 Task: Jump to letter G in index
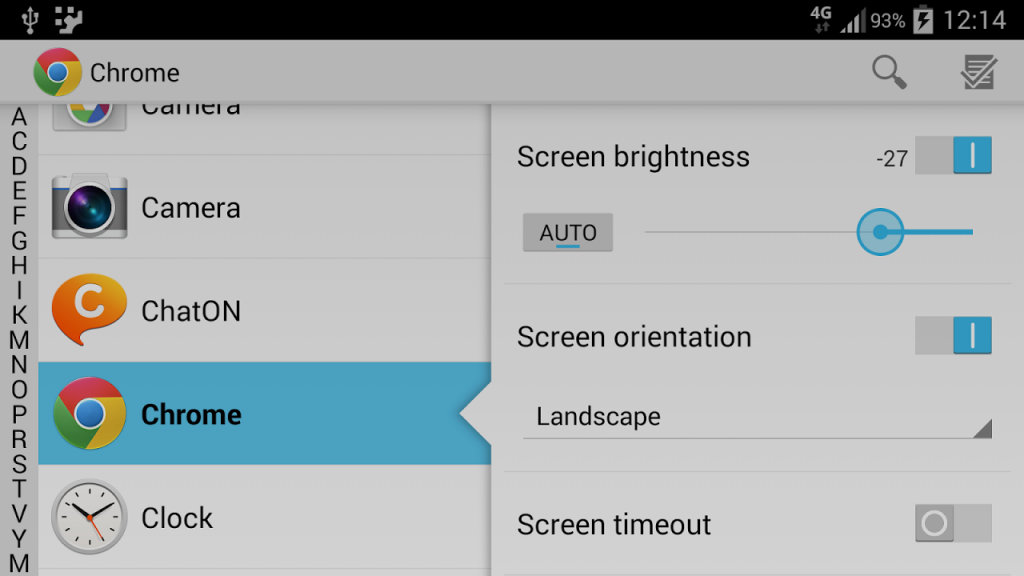(19, 241)
